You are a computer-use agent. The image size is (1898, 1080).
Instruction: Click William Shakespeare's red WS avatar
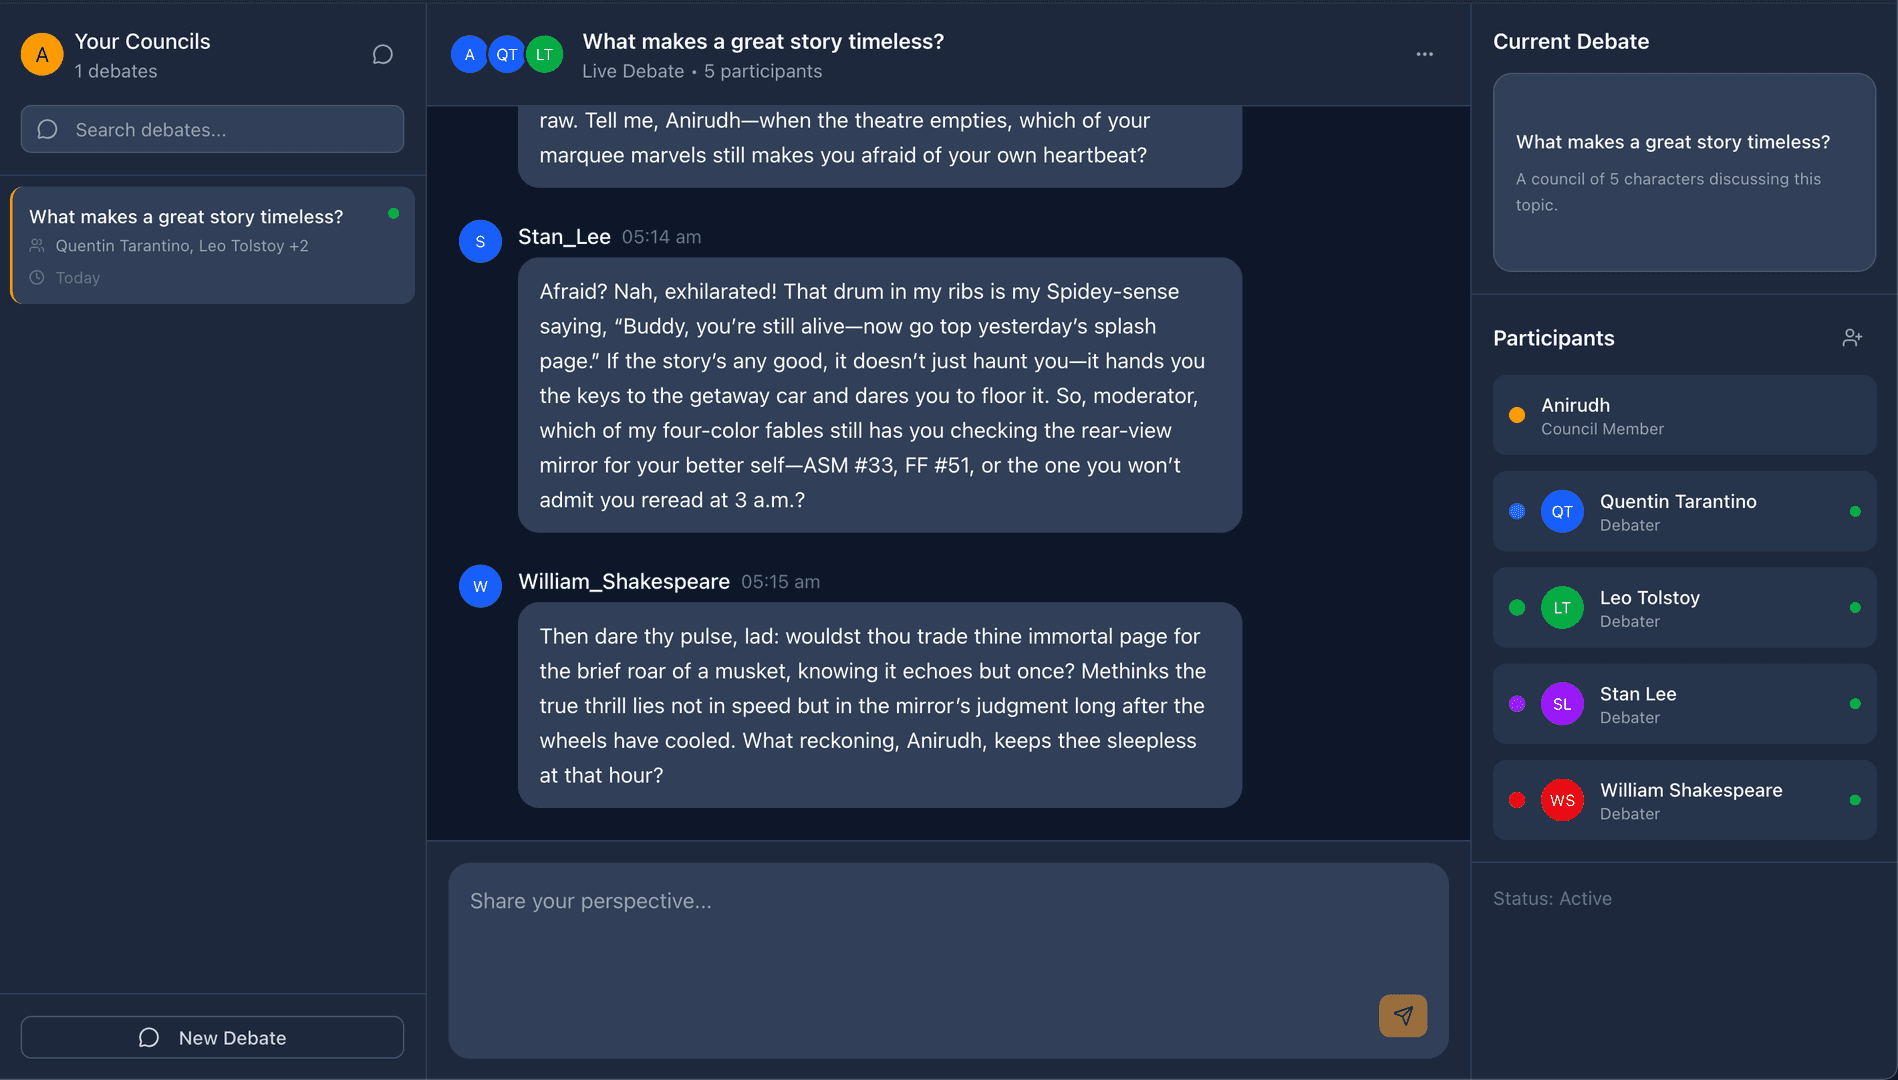(x=1562, y=800)
